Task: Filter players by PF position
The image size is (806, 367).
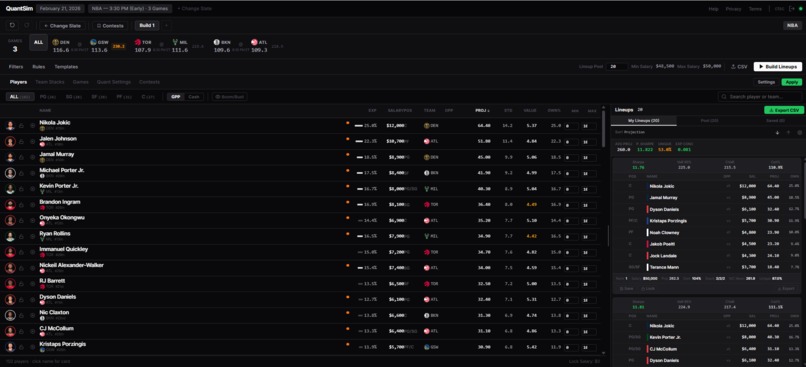Action: (124, 97)
